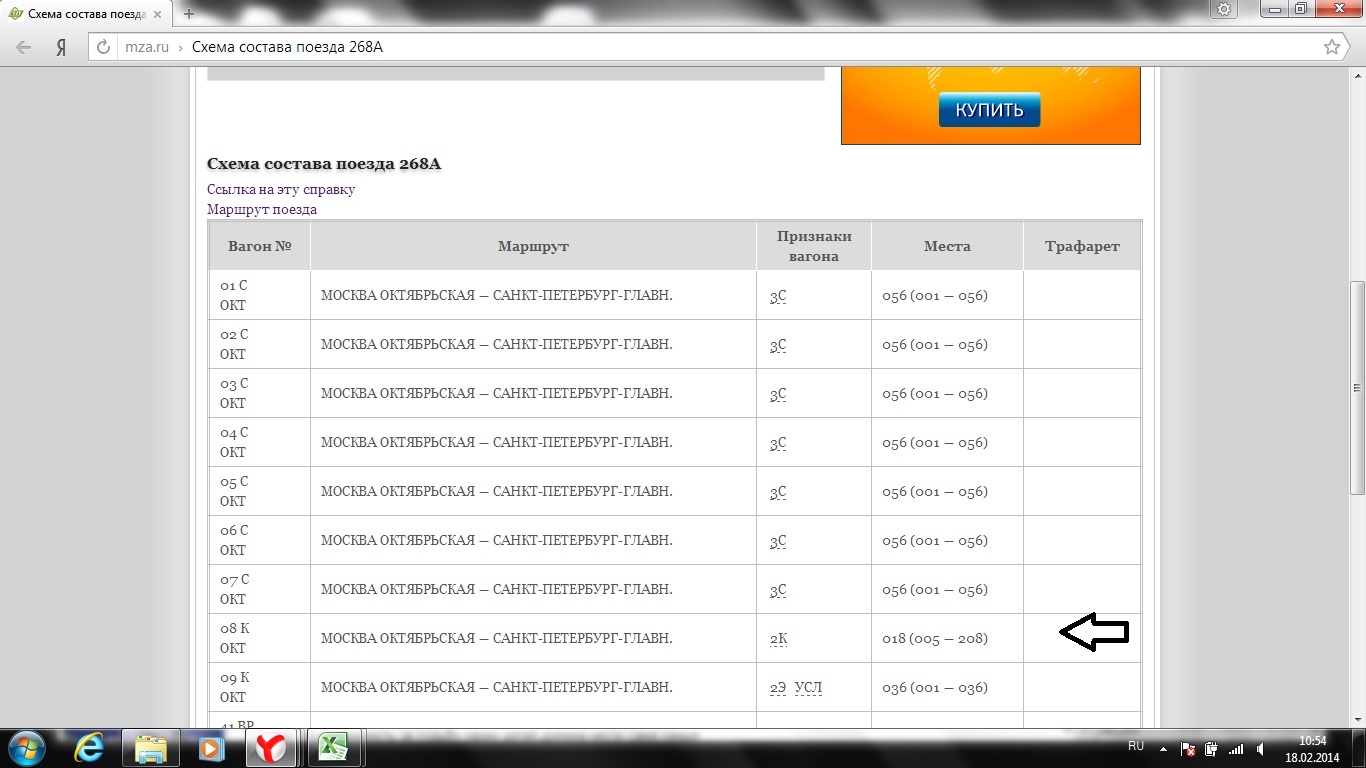The width and height of the screenshot is (1366, 768).
Task: Open the volume control speaker icon
Action: pyautogui.click(x=1261, y=748)
